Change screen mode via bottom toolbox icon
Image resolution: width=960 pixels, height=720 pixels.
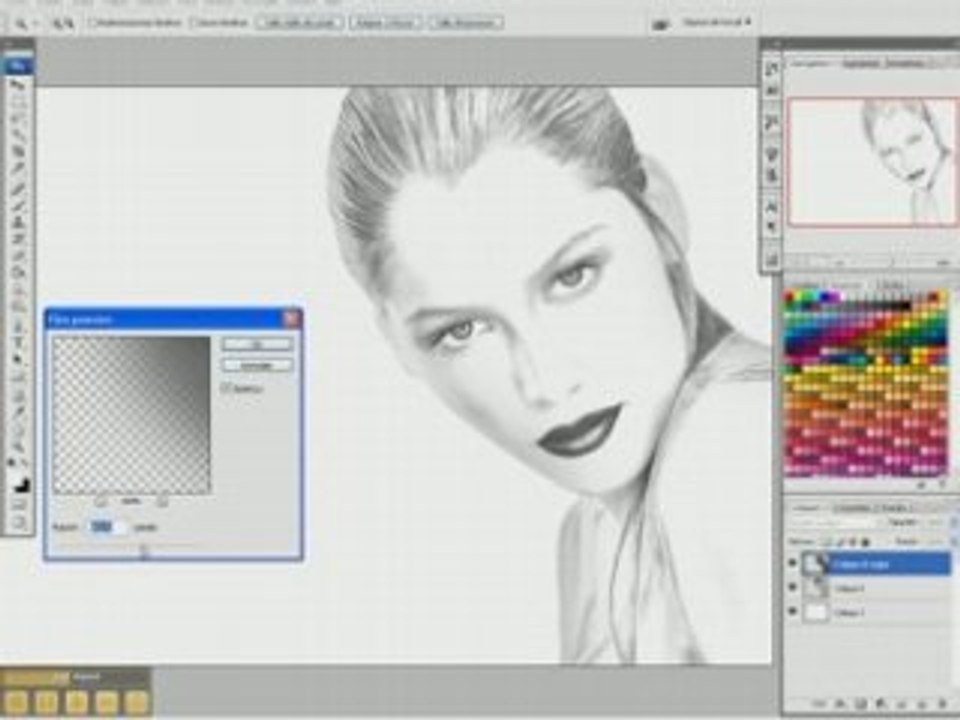18,523
